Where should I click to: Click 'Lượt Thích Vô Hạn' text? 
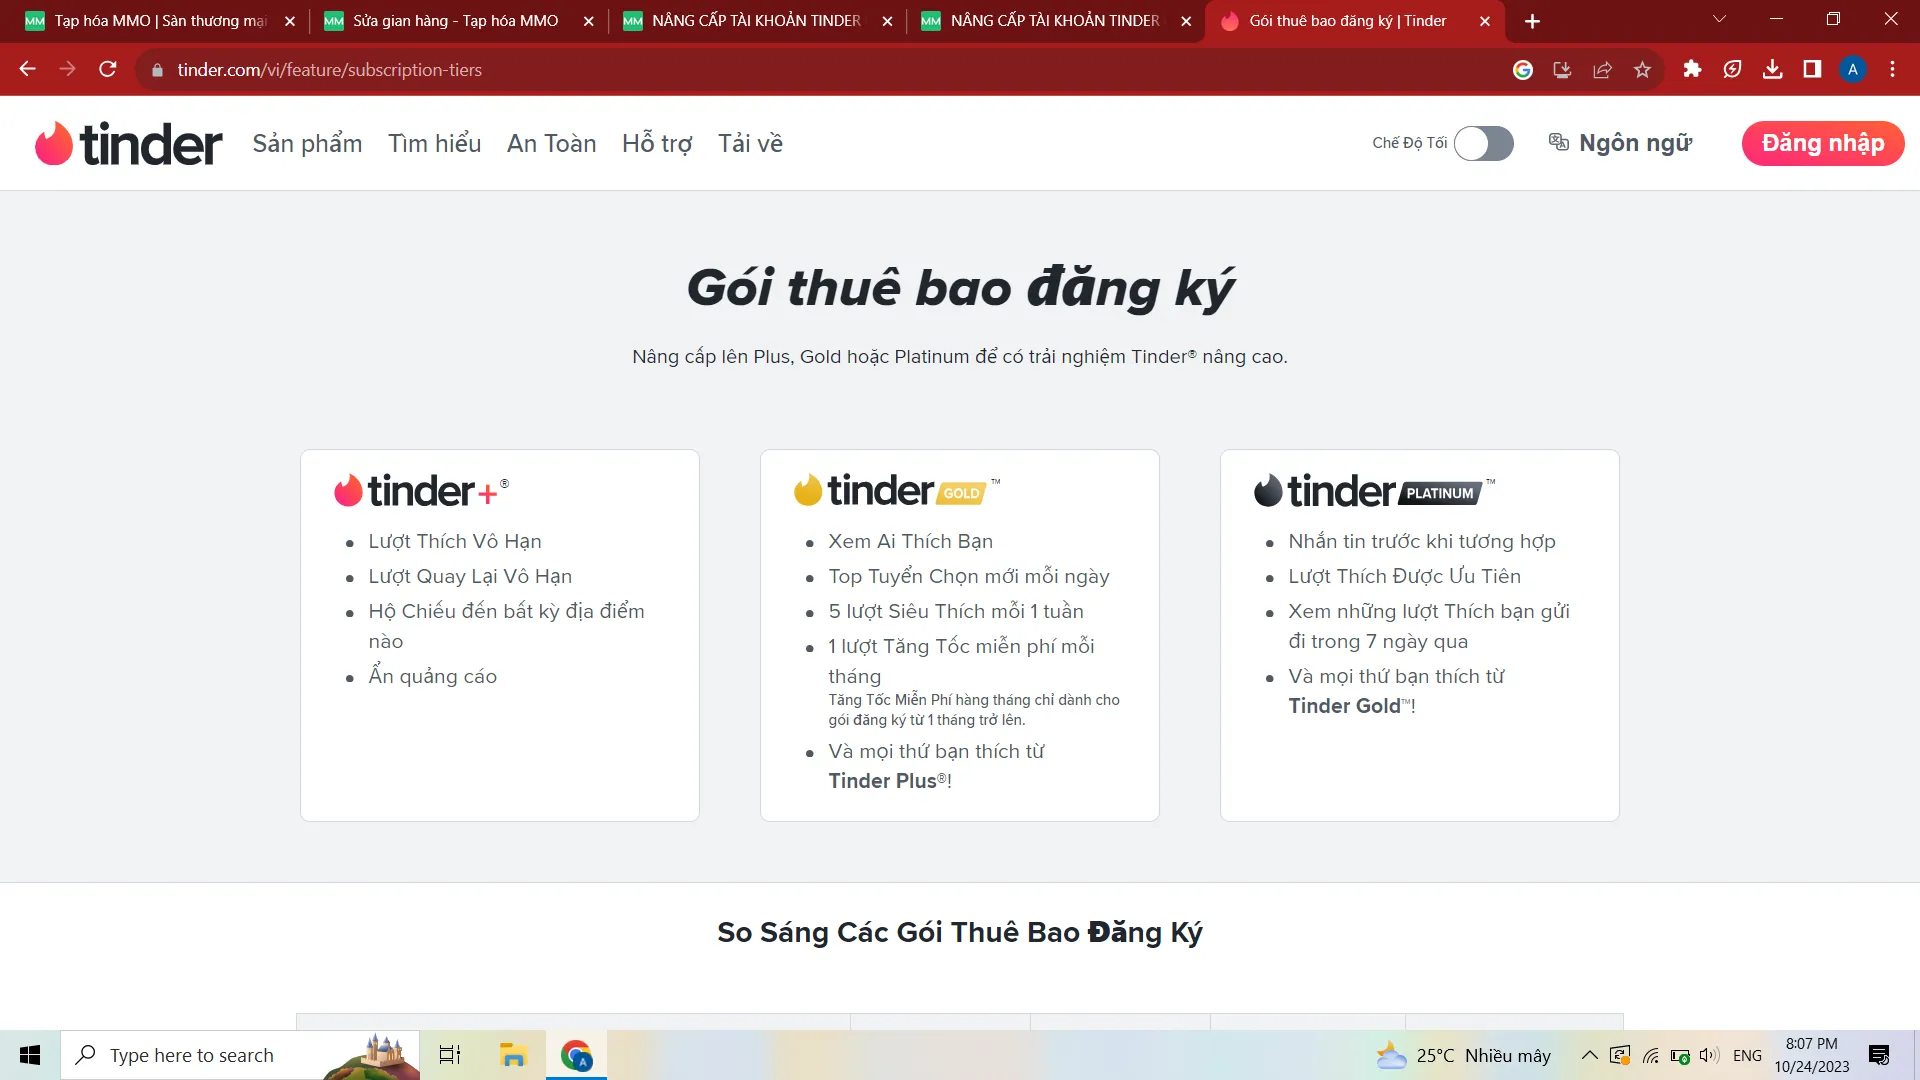click(x=455, y=541)
